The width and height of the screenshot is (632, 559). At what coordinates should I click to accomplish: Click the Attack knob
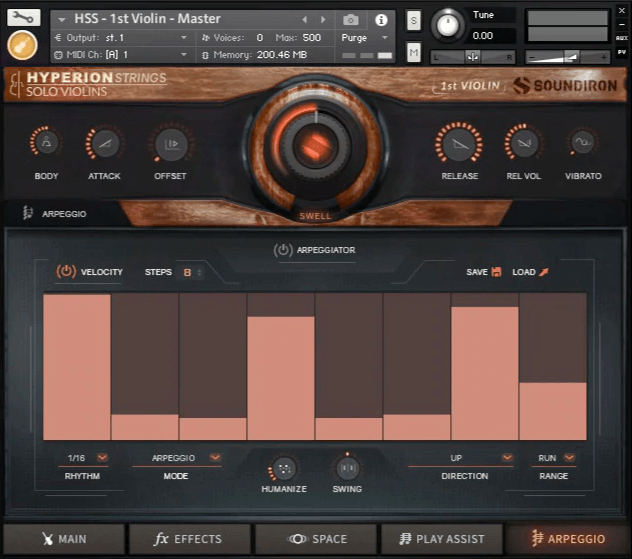point(104,143)
